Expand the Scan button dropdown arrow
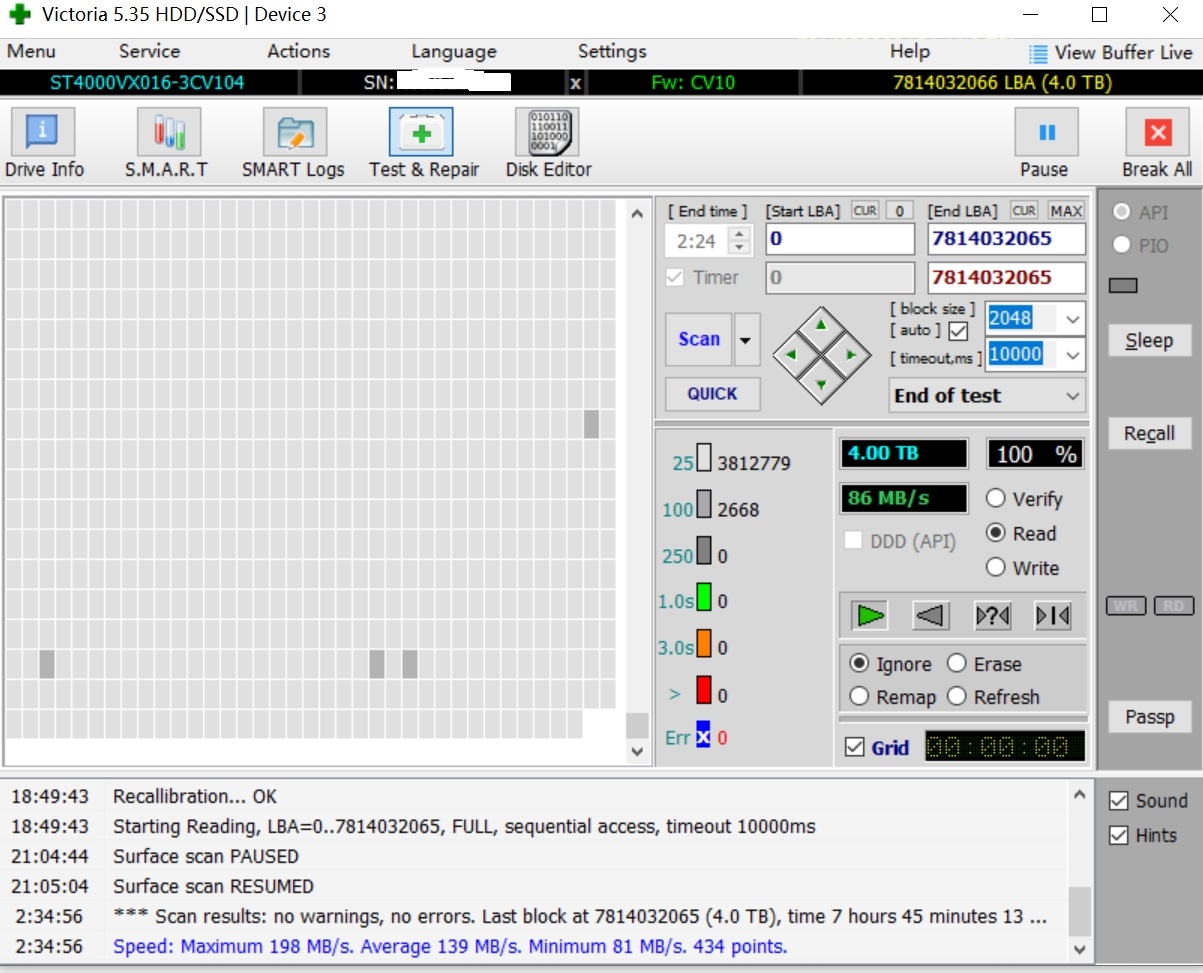 (746, 340)
